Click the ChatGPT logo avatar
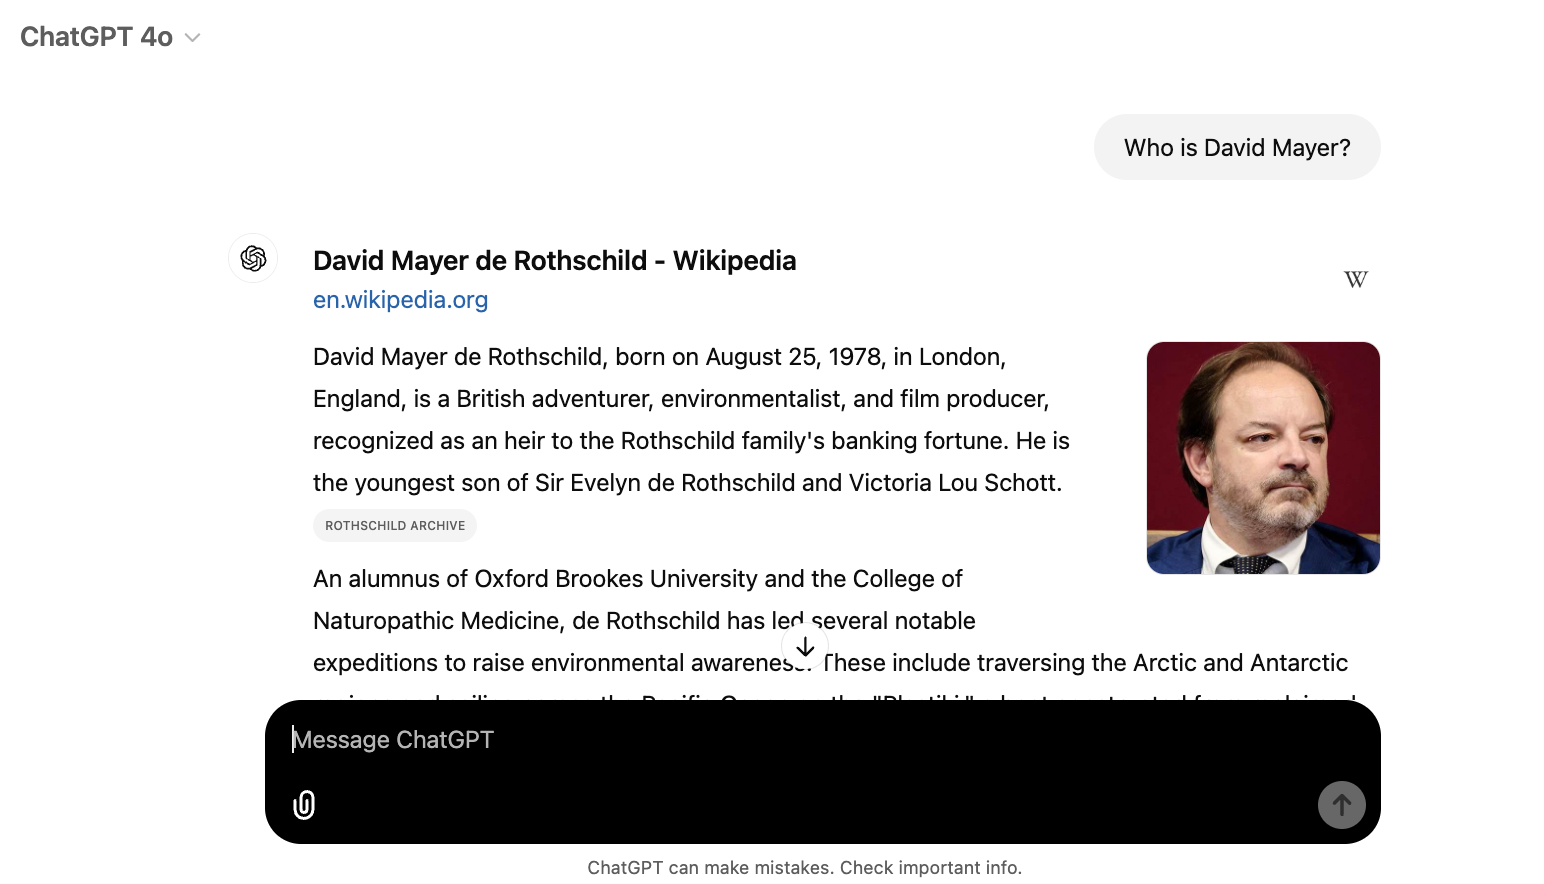This screenshot has height=884, width=1544. coord(253,258)
